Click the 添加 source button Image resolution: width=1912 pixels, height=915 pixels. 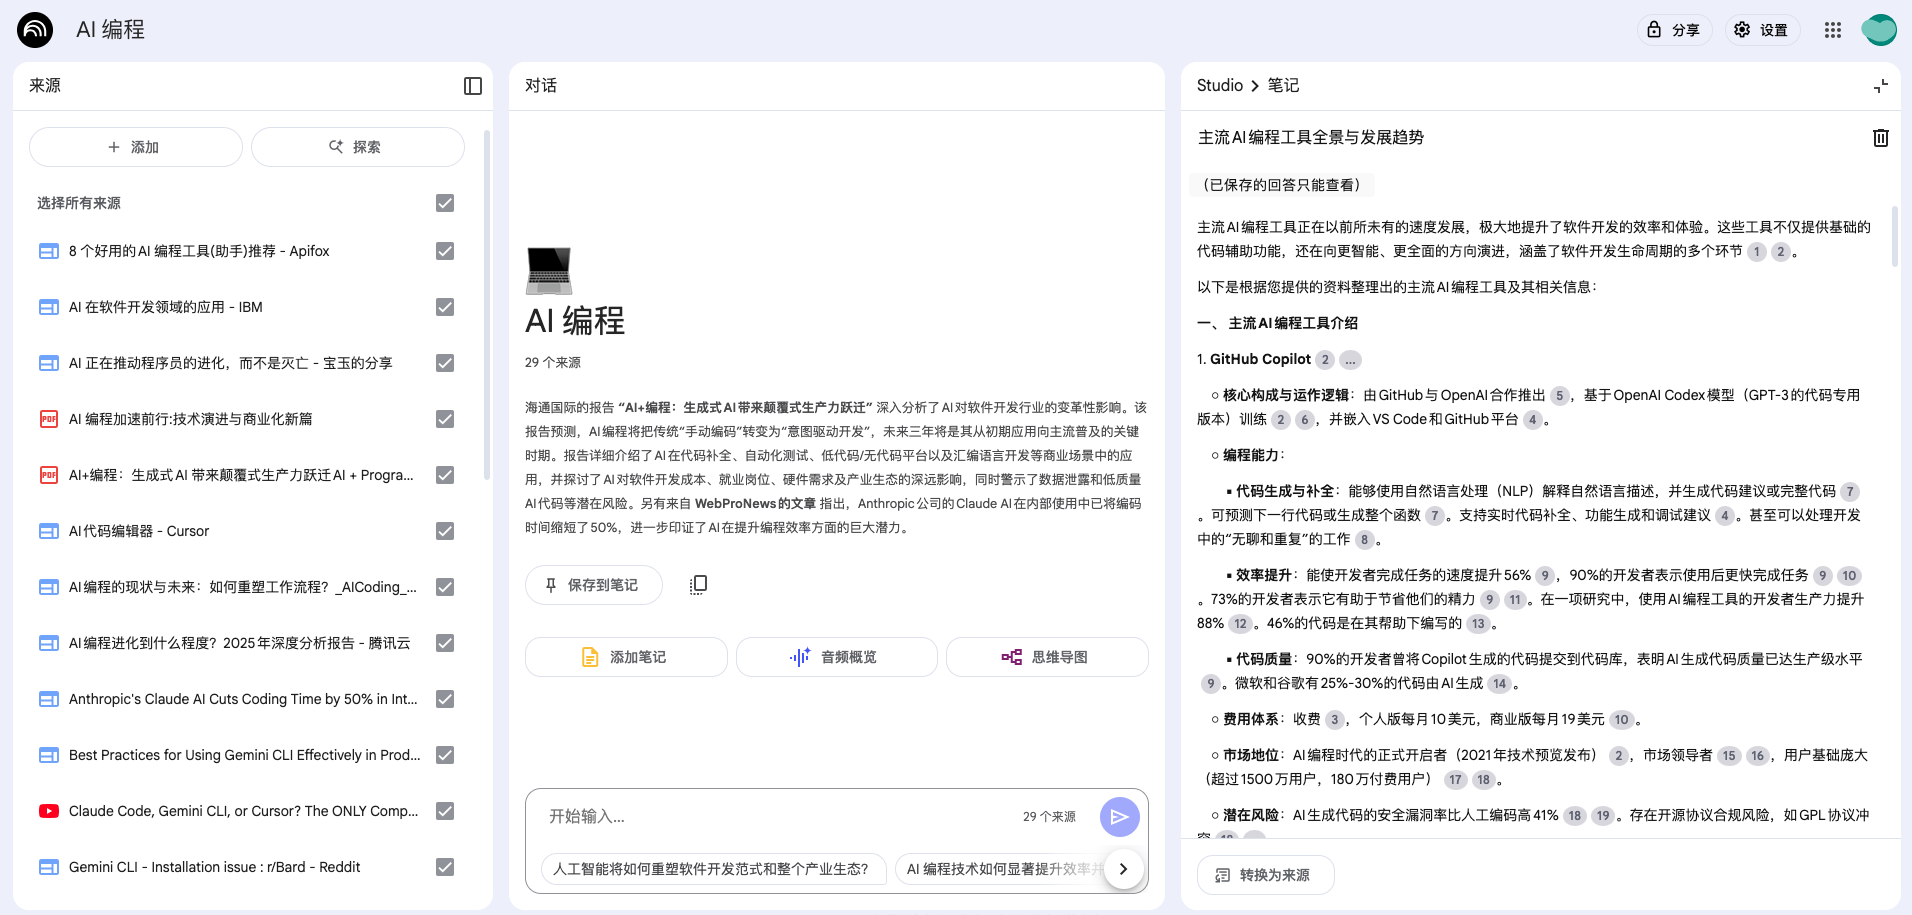tap(136, 147)
